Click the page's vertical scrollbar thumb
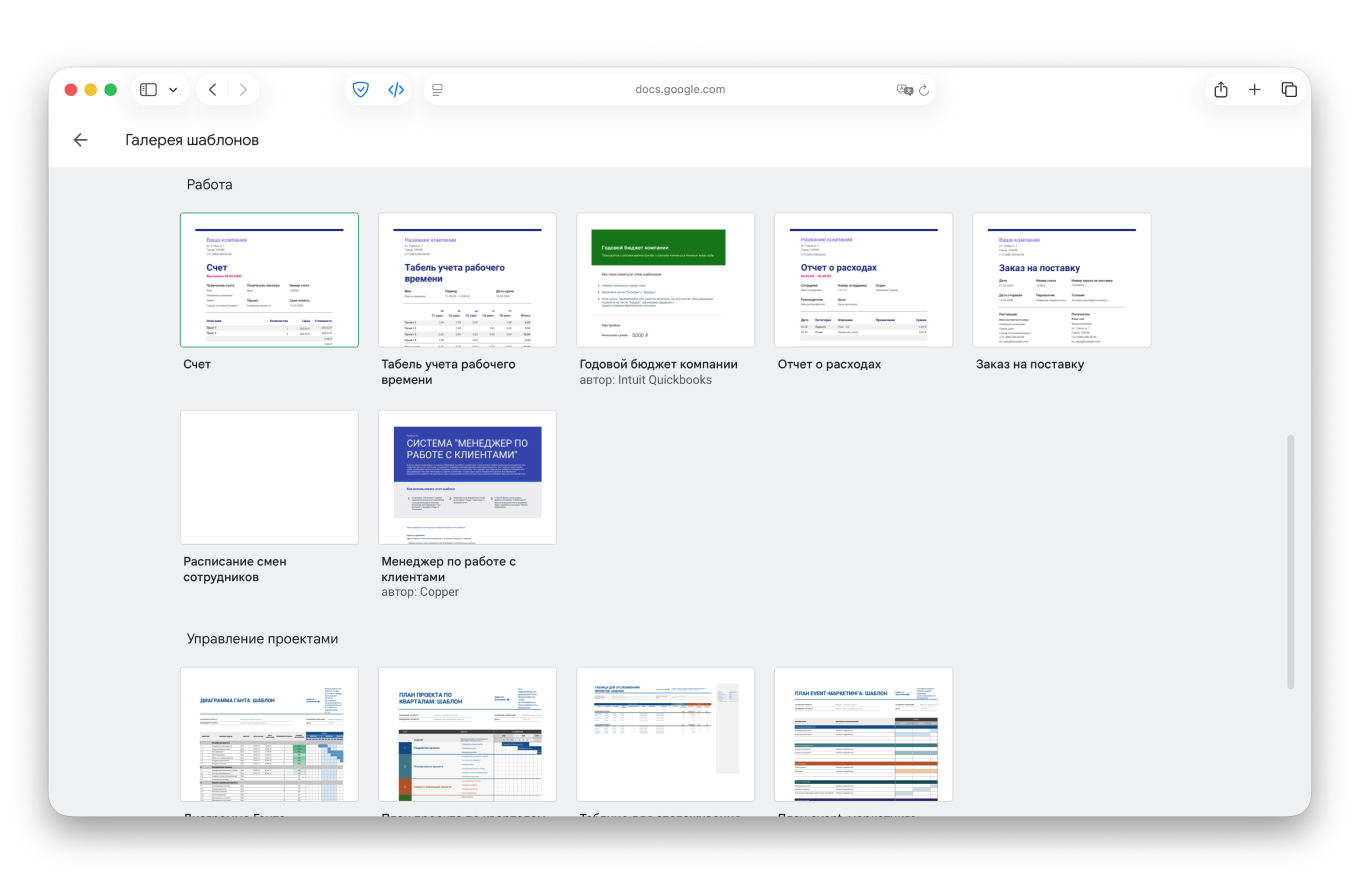 coord(1290,560)
